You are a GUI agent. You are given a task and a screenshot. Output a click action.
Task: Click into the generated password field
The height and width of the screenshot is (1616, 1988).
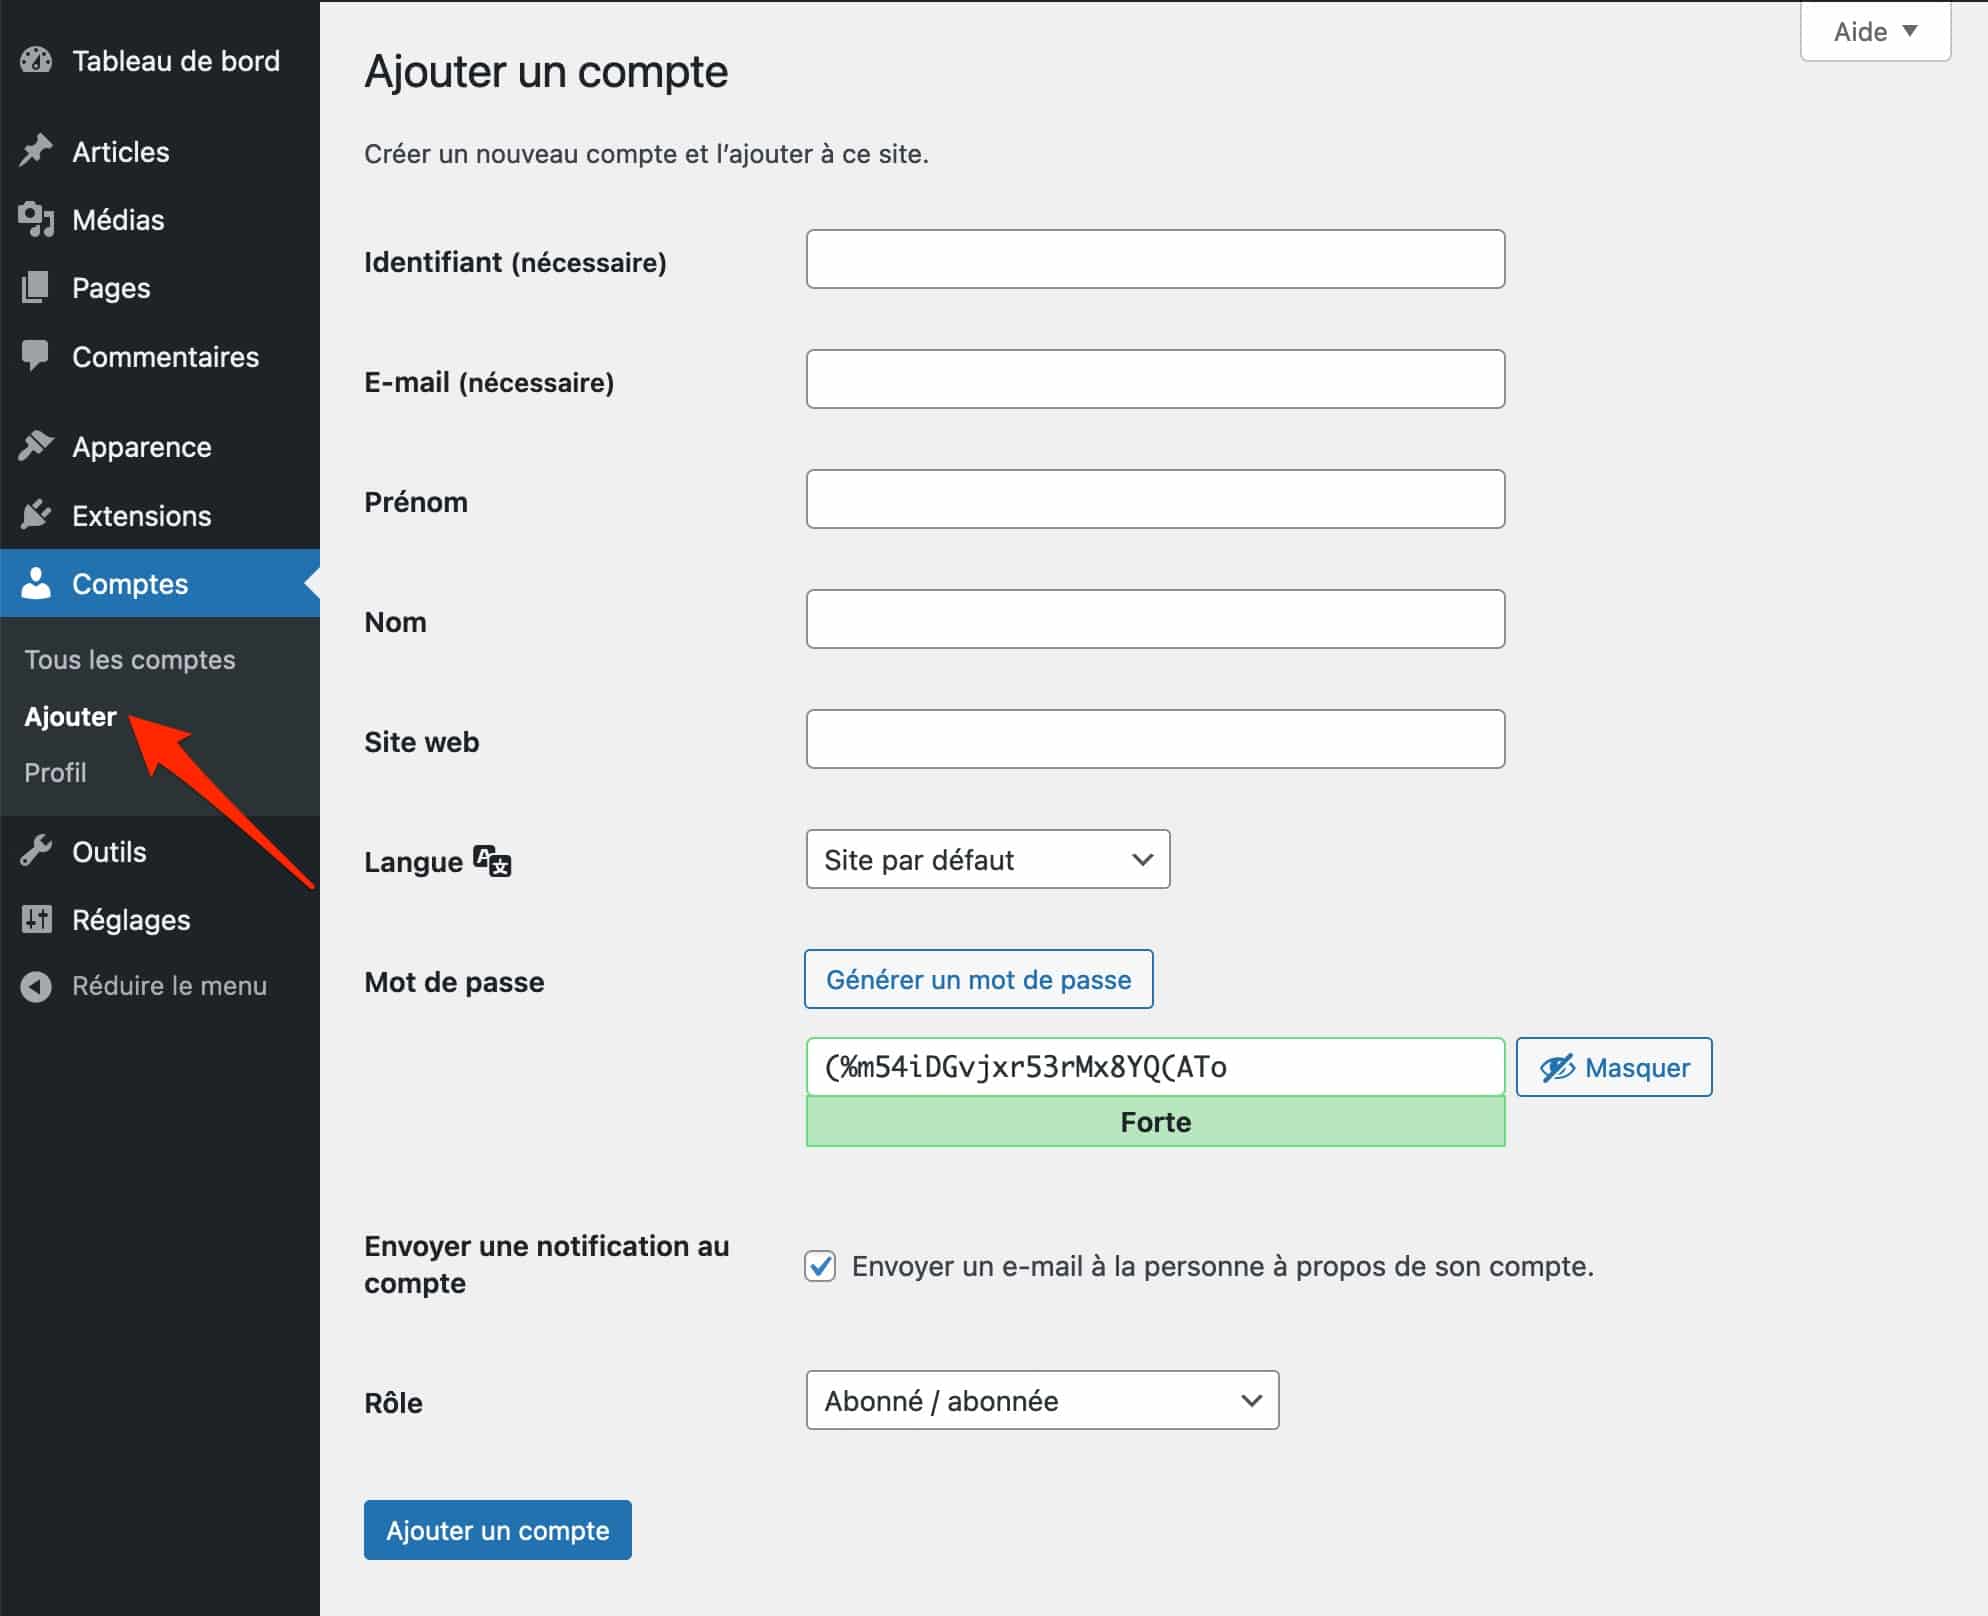(x=1155, y=1067)
